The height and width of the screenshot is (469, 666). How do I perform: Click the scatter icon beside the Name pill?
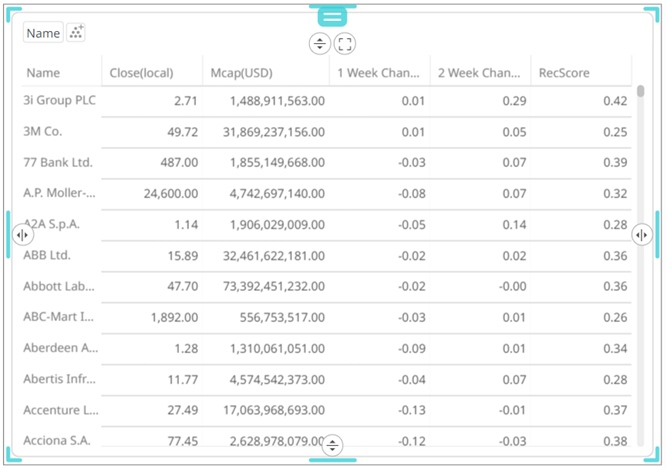click(77, 33)
